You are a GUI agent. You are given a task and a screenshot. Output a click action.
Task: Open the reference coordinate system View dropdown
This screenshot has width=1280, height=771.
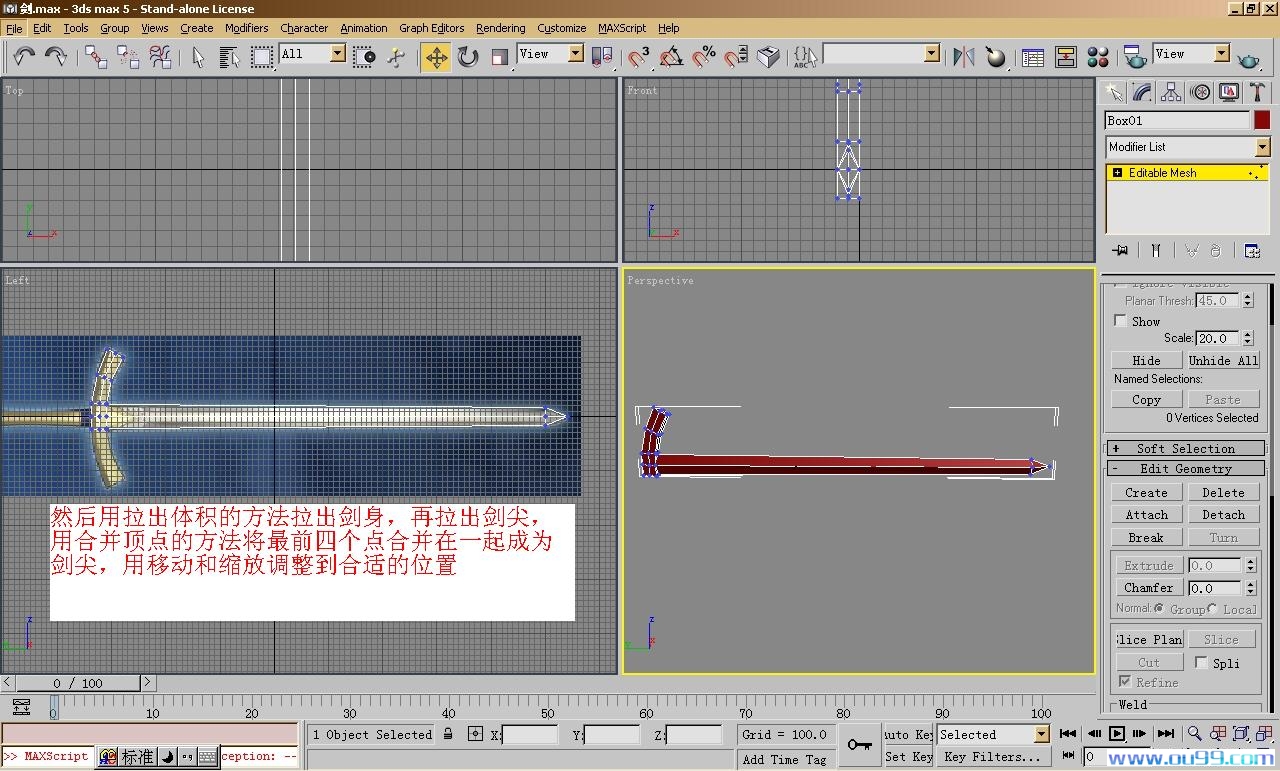pyautogui.click(x=550, y=54)
